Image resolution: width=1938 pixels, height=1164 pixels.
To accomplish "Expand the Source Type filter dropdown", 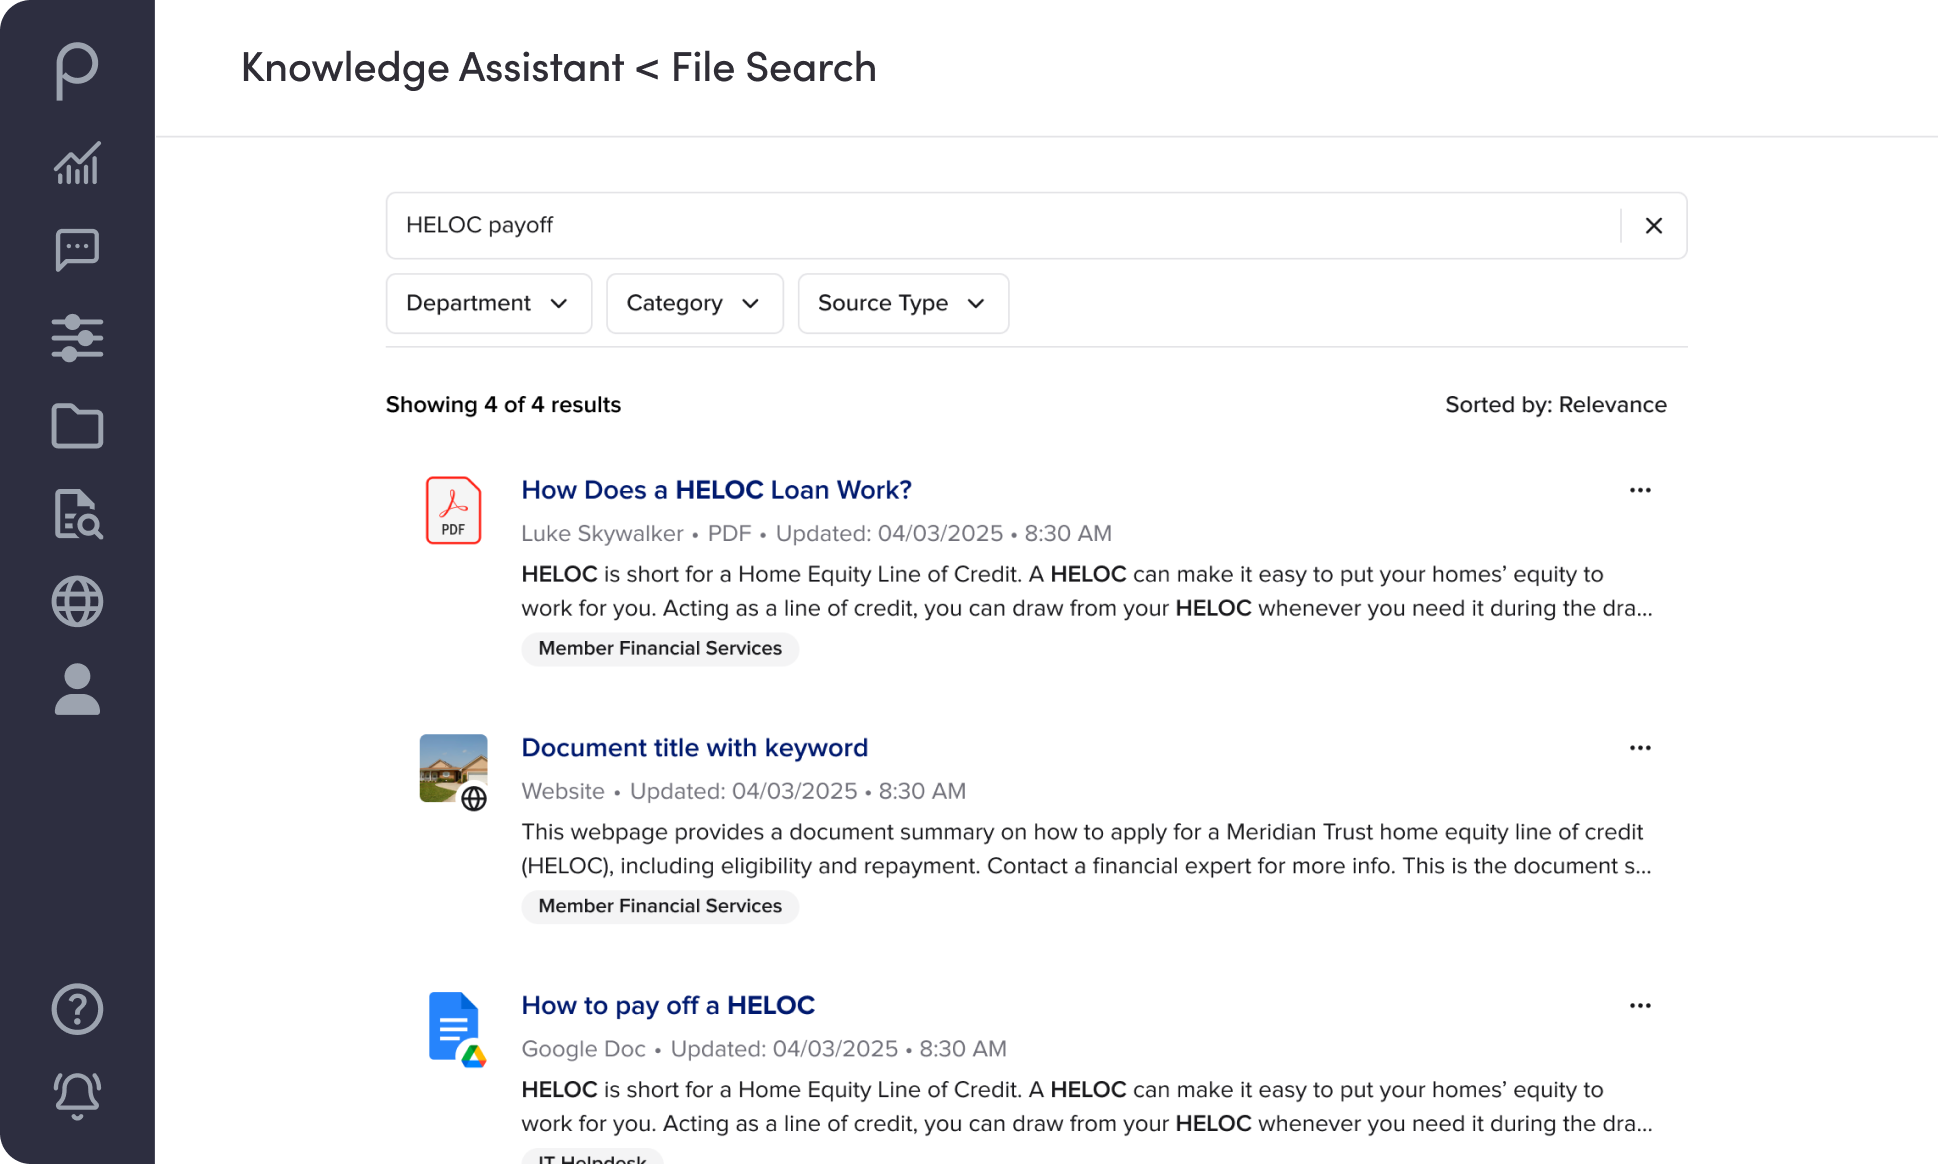I will click(x=902, y=303).
